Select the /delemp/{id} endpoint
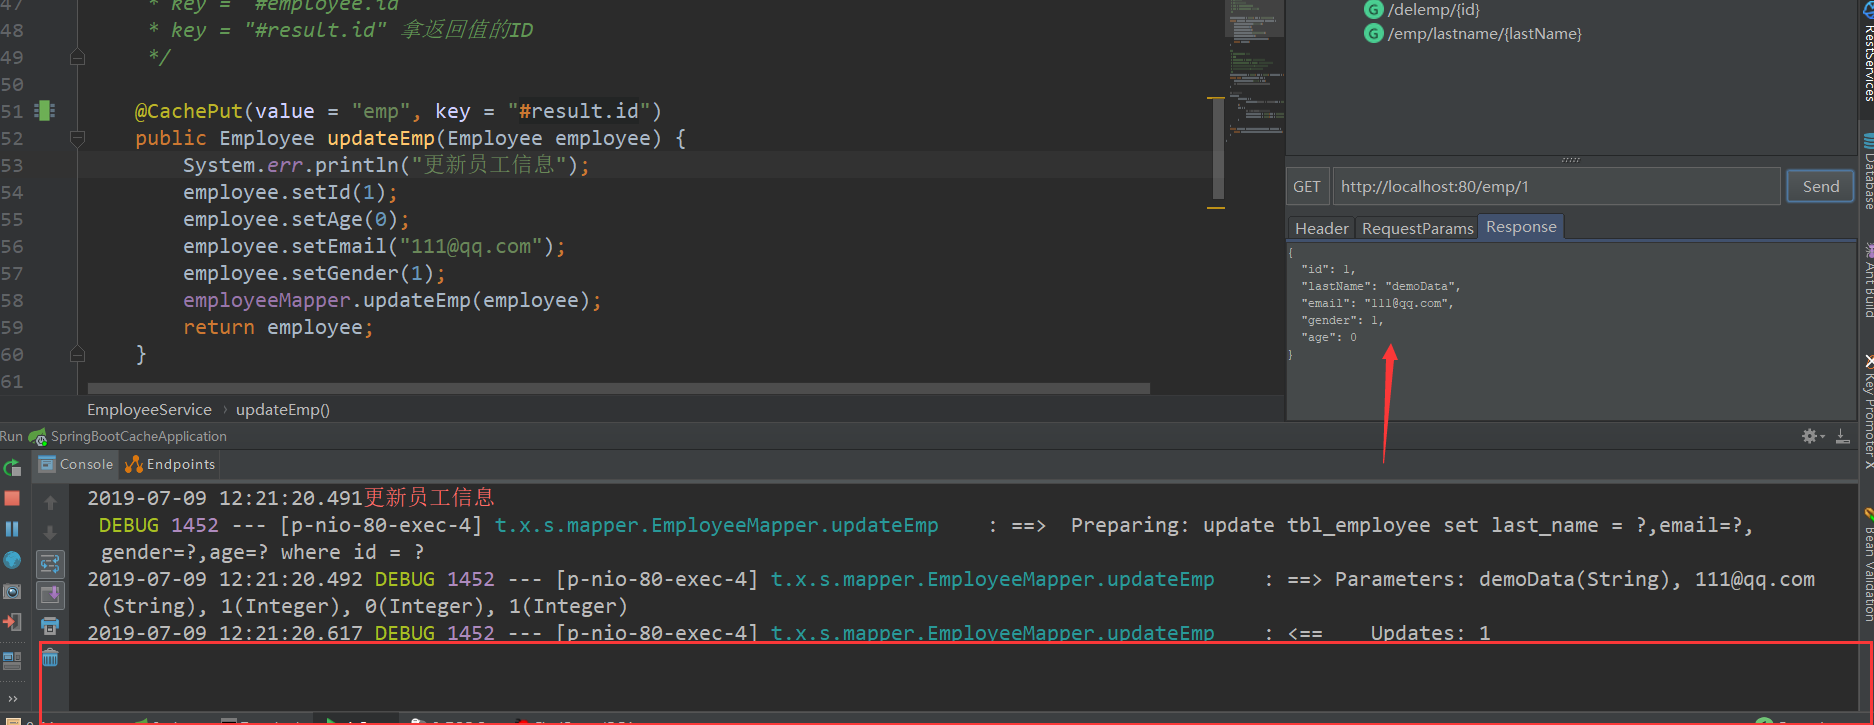The width and height of the screenshot is (1874, 725). click(1433, 10)
